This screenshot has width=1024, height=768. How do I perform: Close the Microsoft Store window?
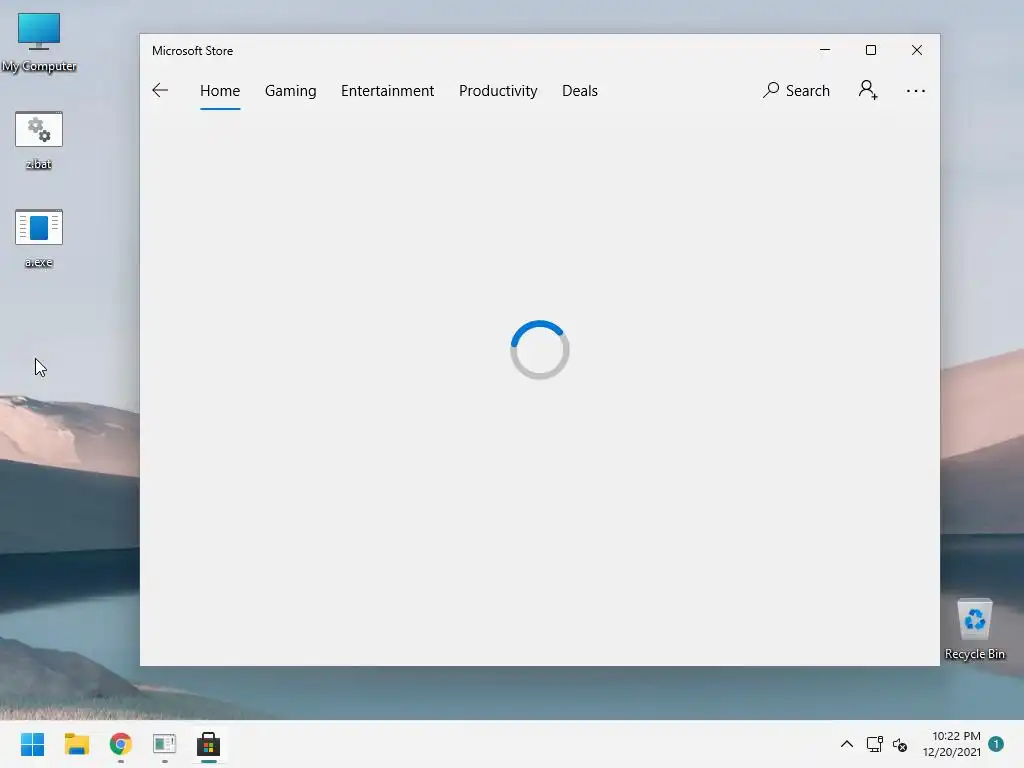click(x=917, y=50)
